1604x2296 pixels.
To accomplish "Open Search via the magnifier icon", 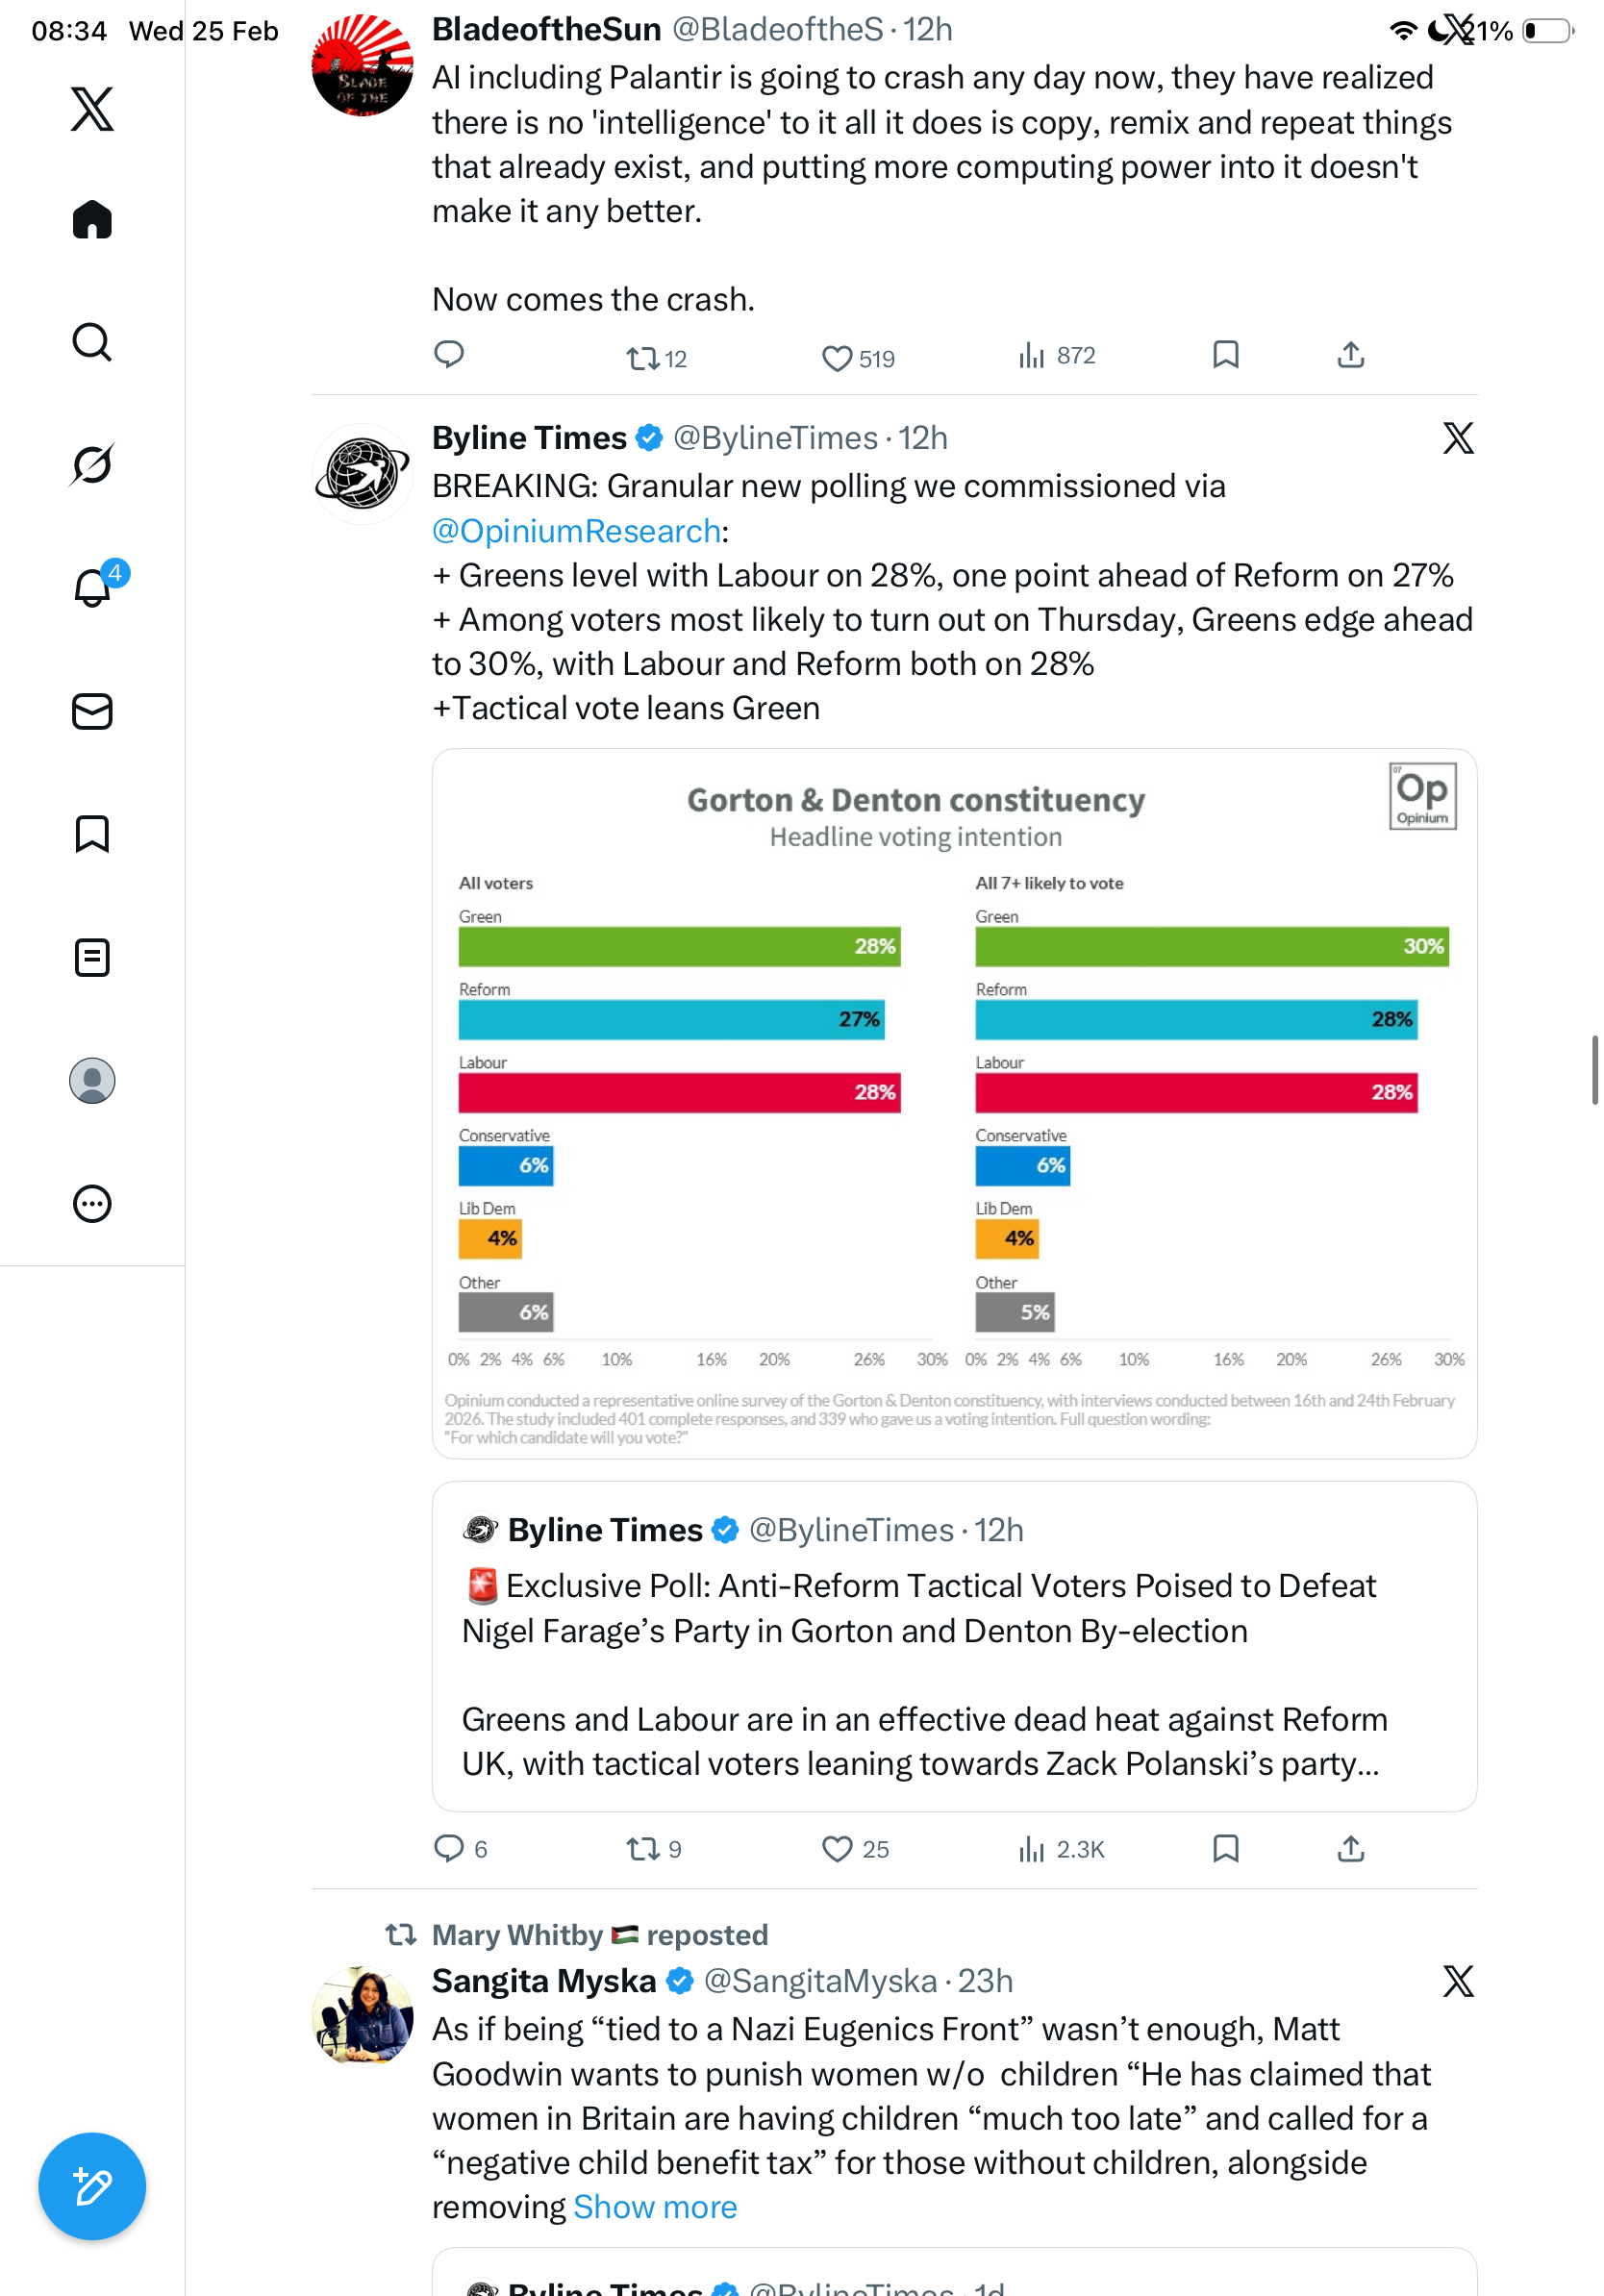I will [92, 342].
